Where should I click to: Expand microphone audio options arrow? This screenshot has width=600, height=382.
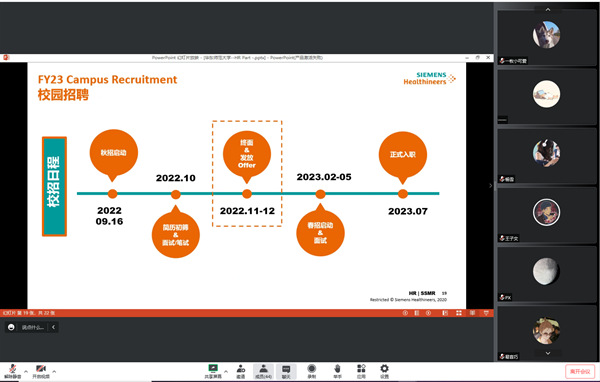[26, 371]
